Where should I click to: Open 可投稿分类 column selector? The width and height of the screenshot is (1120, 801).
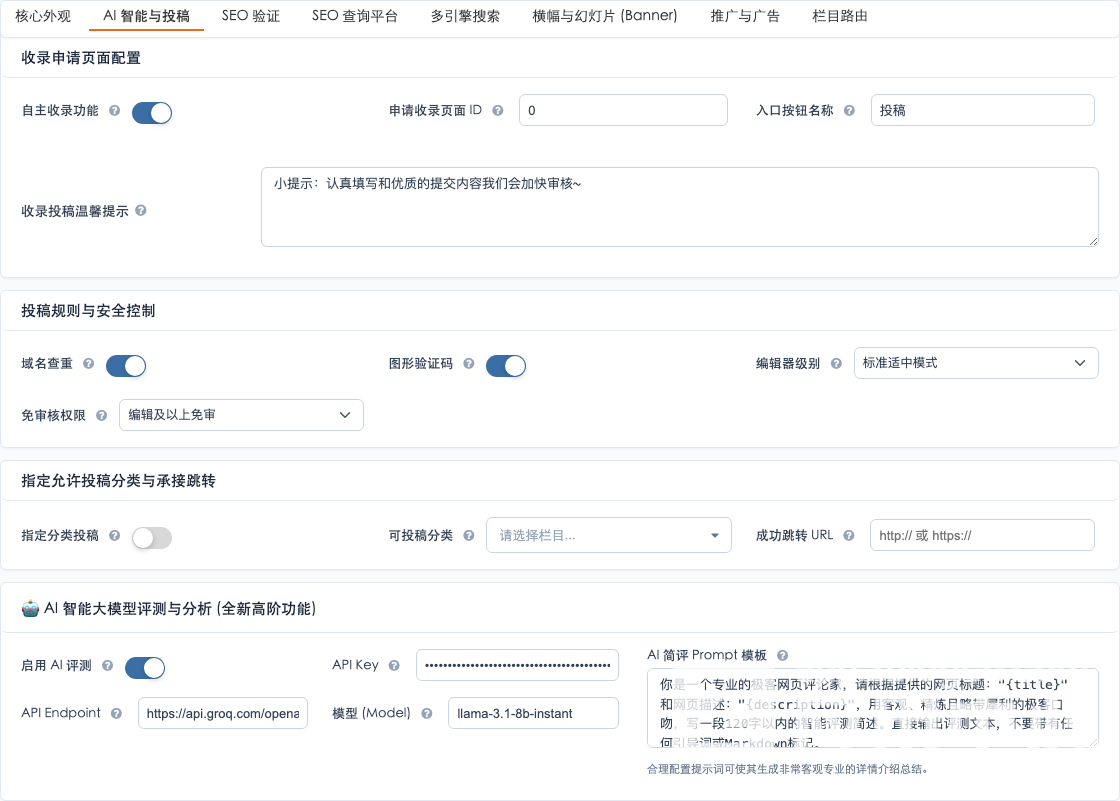click(609, 535)
